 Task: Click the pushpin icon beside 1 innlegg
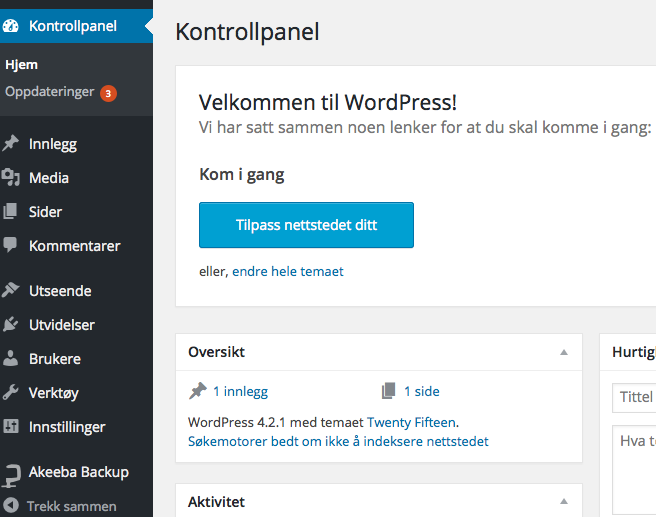pyautogui.click(x=198, y=391)
